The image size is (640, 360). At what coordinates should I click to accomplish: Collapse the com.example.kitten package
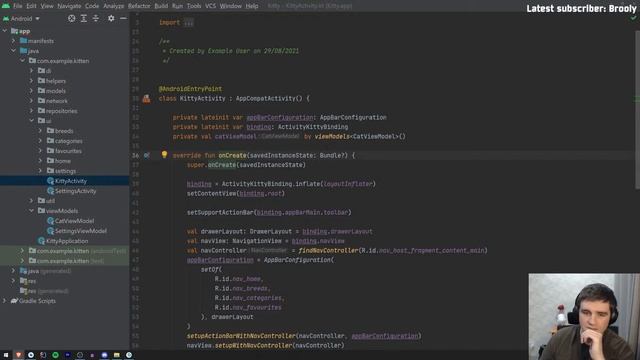(22, 61)
